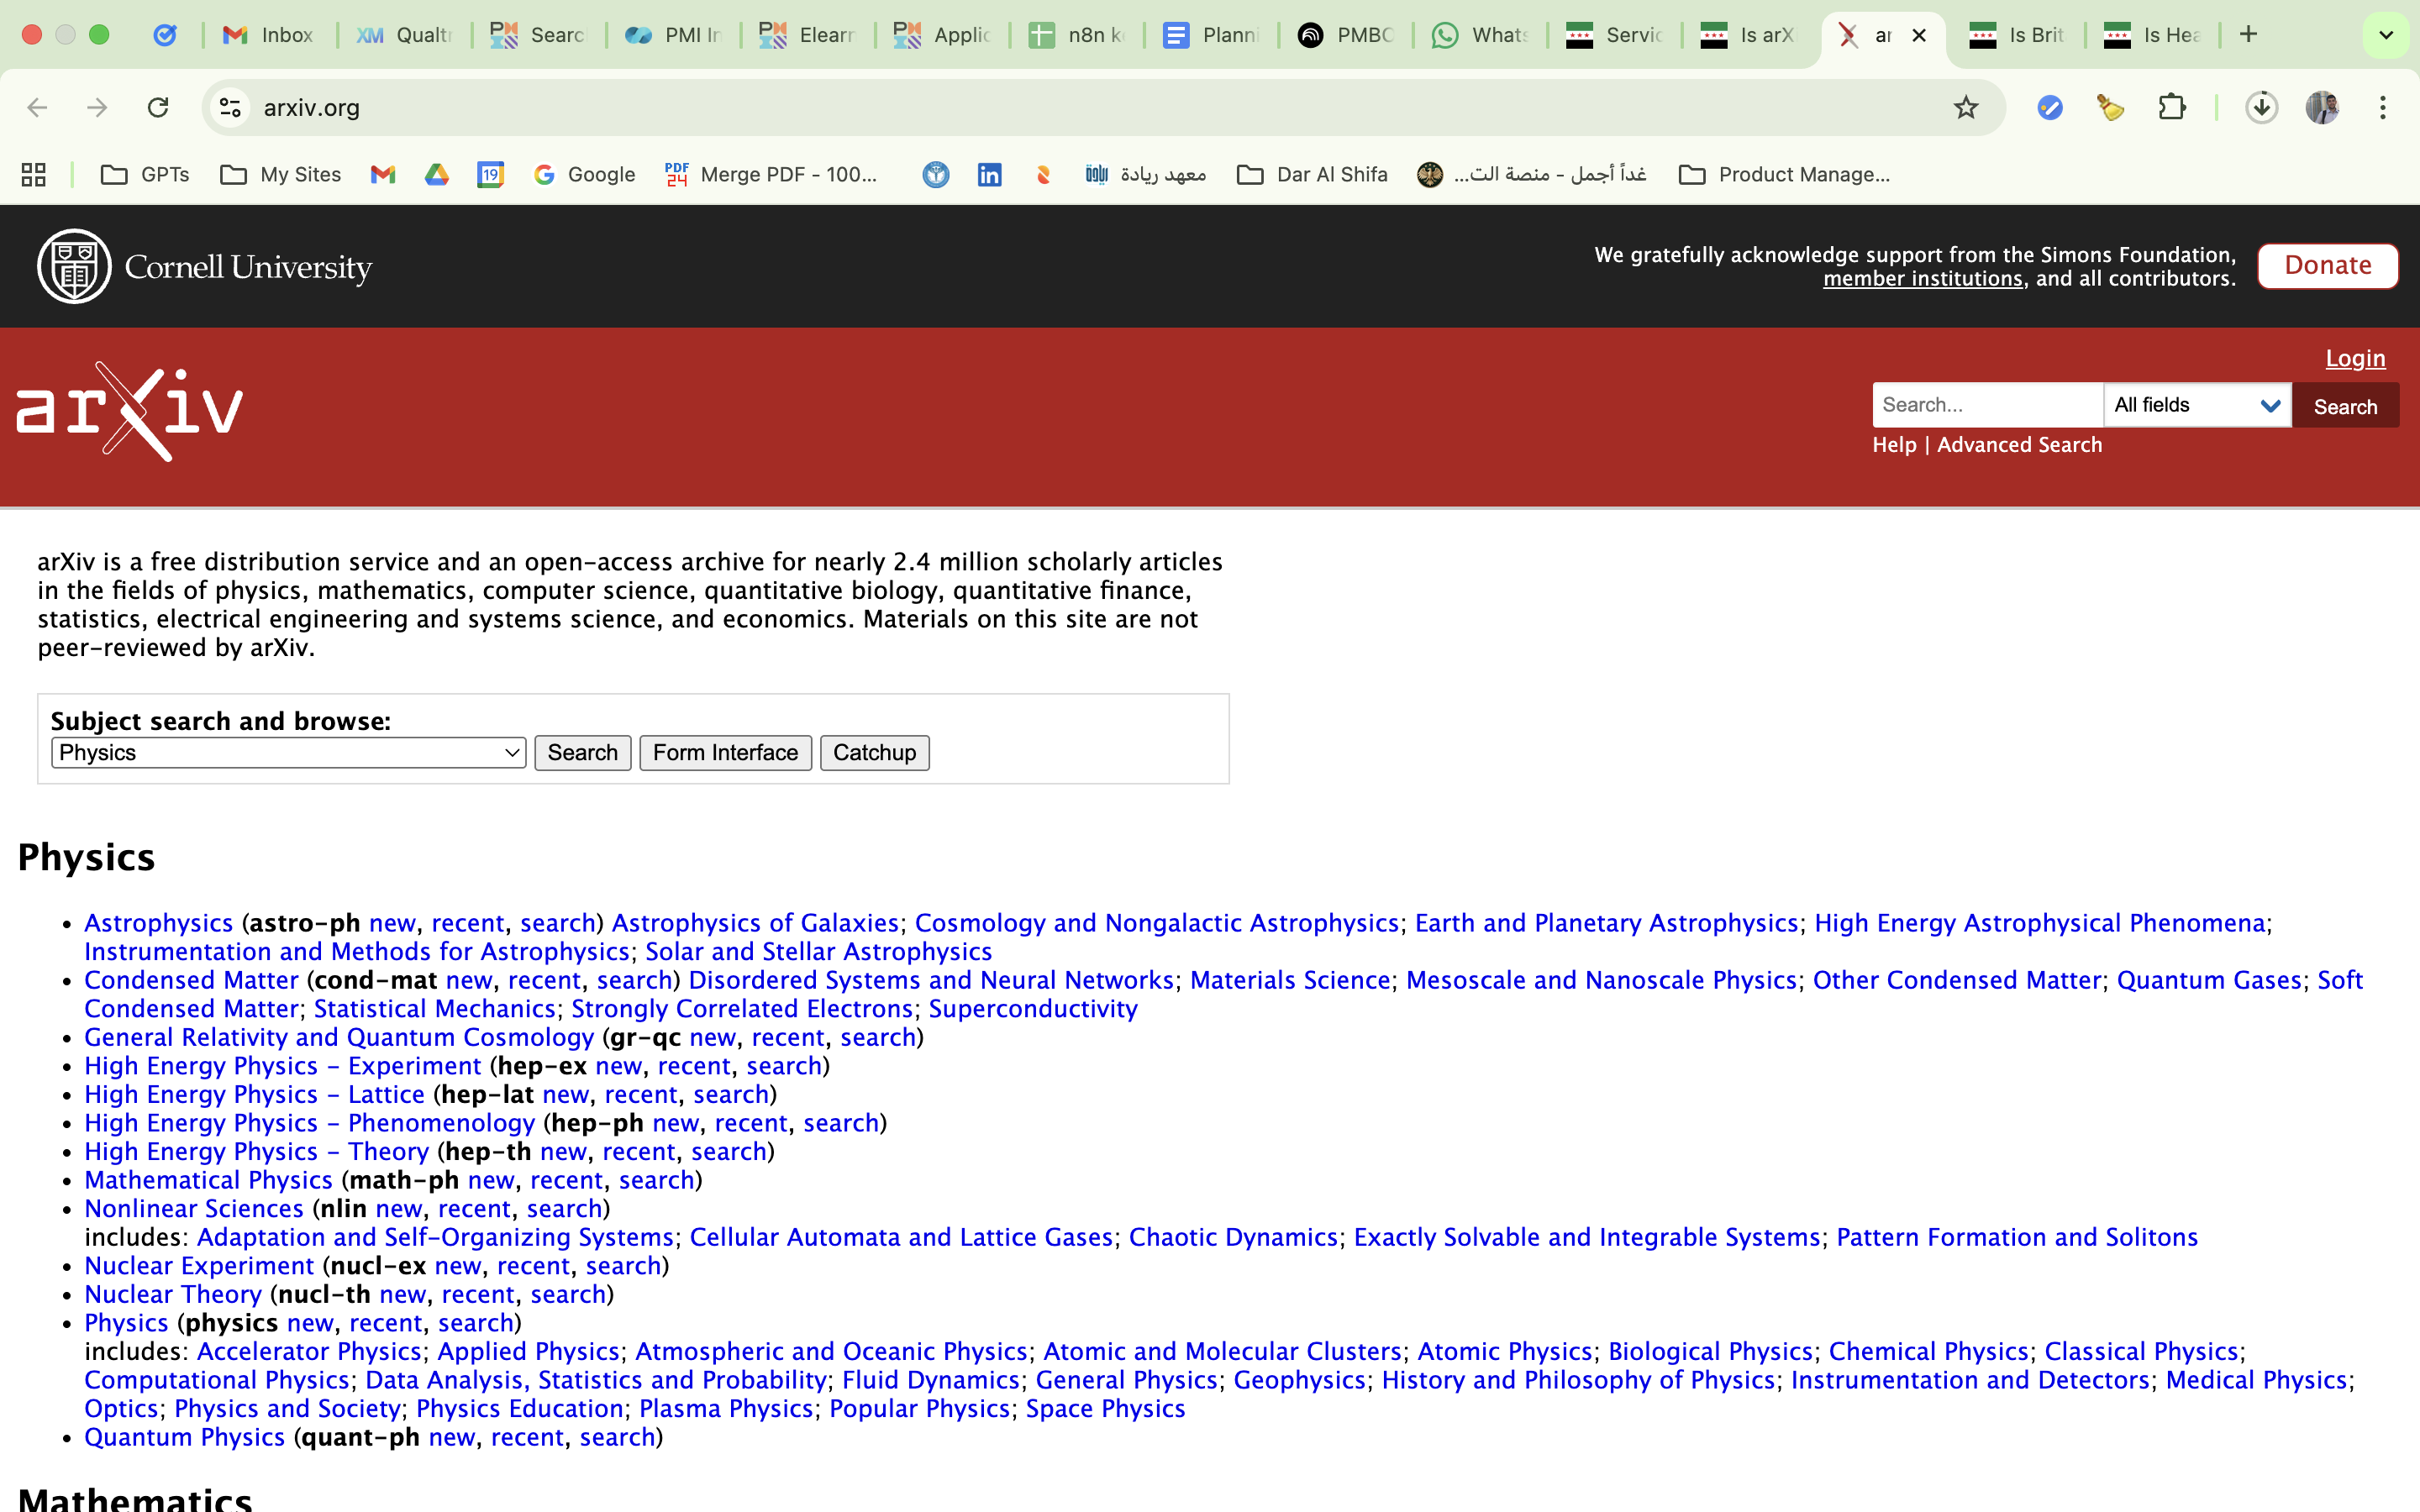The image size is (2420, 1512).
Task: Switch to the WhatsApp tab
Action: (1479, 35)
